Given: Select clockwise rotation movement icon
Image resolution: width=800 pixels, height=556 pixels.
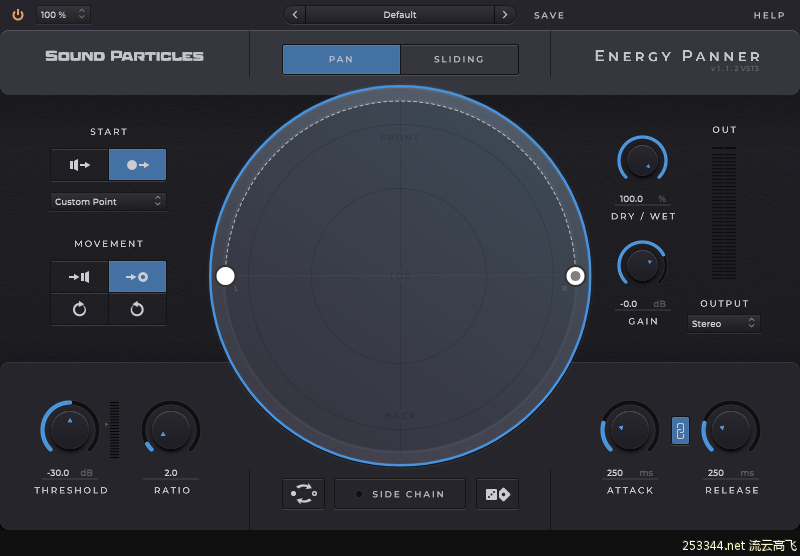Looking at the screenshot, I should [x=80, y=309].
